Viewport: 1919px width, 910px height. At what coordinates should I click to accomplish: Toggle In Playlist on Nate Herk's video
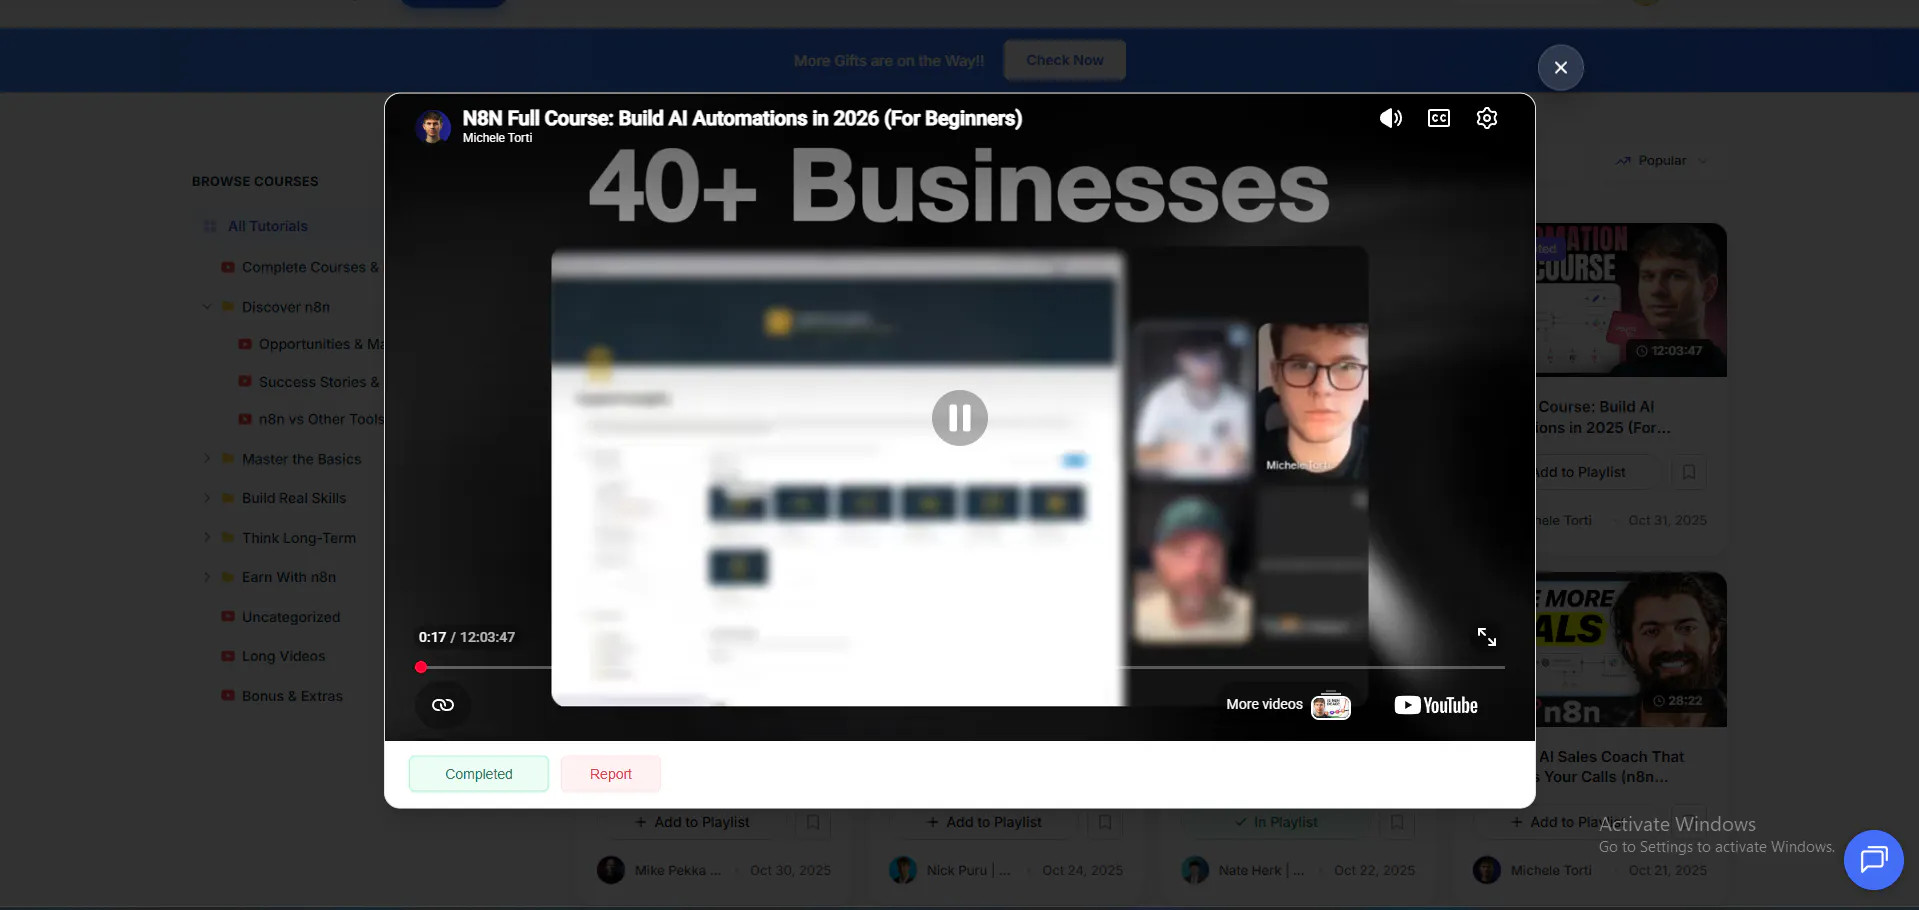(x=1276, y=822)
